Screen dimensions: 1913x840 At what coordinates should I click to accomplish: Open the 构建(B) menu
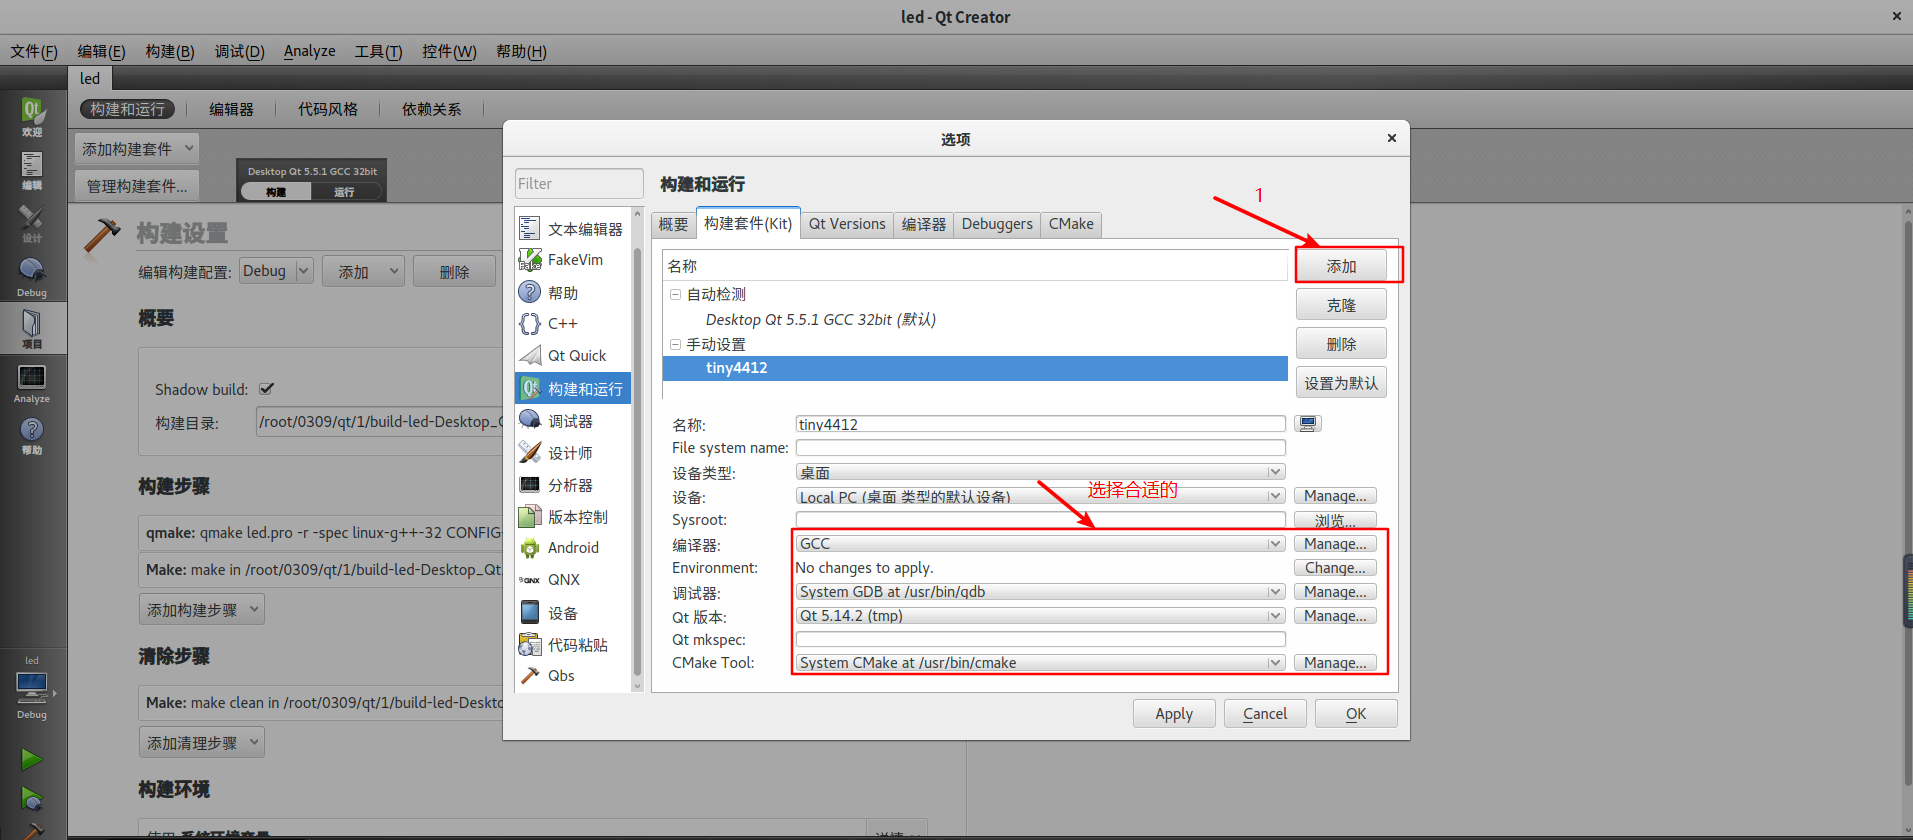(x=170, y=51)
